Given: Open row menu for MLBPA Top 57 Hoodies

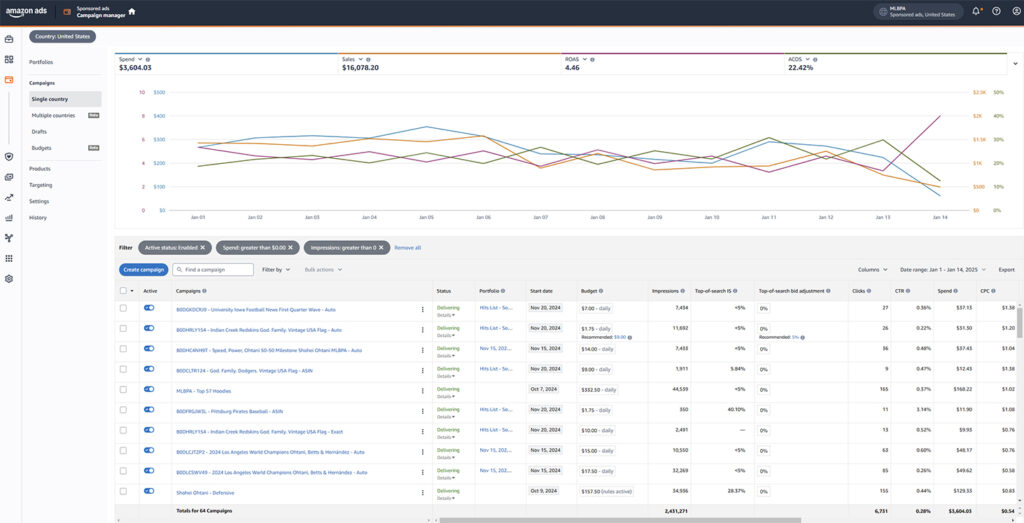Looking at the screenshot, I should [x=423, y=391].
